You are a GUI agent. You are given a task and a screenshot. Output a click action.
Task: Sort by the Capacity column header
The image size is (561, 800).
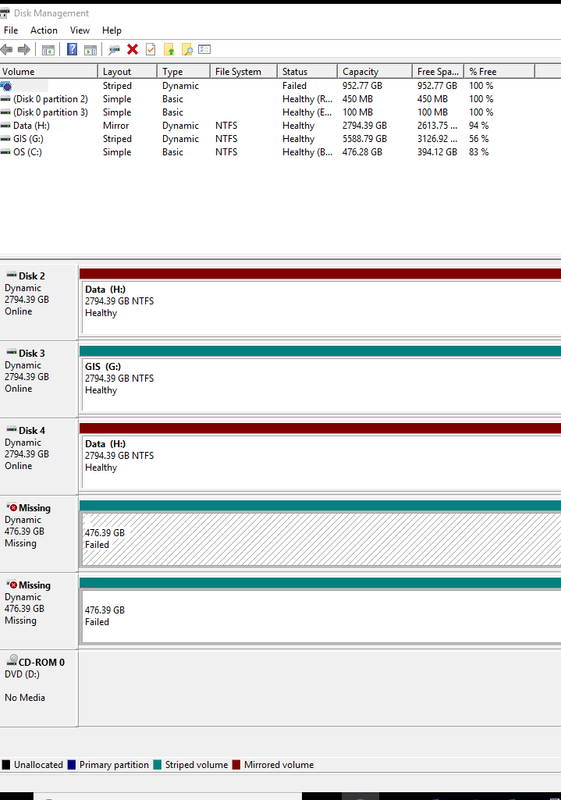pyautogui.click(x=374, y=71)
